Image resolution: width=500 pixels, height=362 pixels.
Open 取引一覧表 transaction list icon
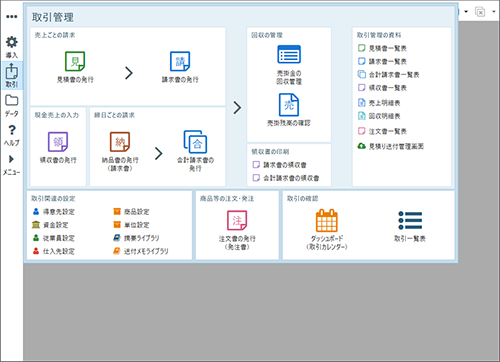click(x=410, y=220)
